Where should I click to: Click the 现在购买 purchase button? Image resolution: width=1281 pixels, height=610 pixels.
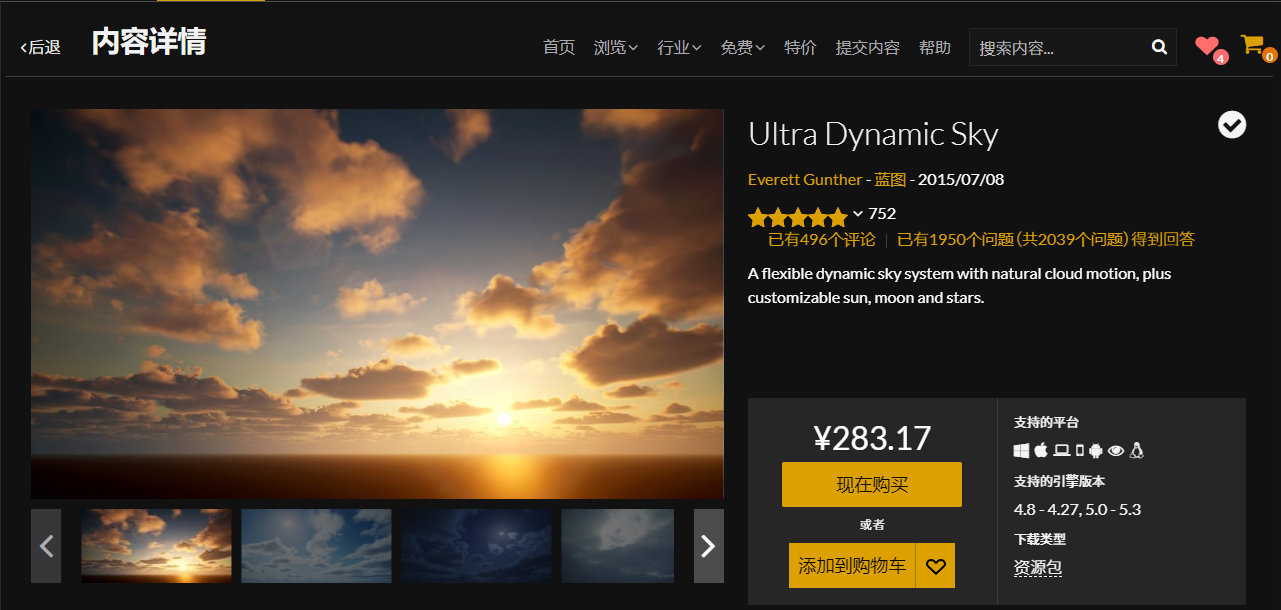coord(871,484)
